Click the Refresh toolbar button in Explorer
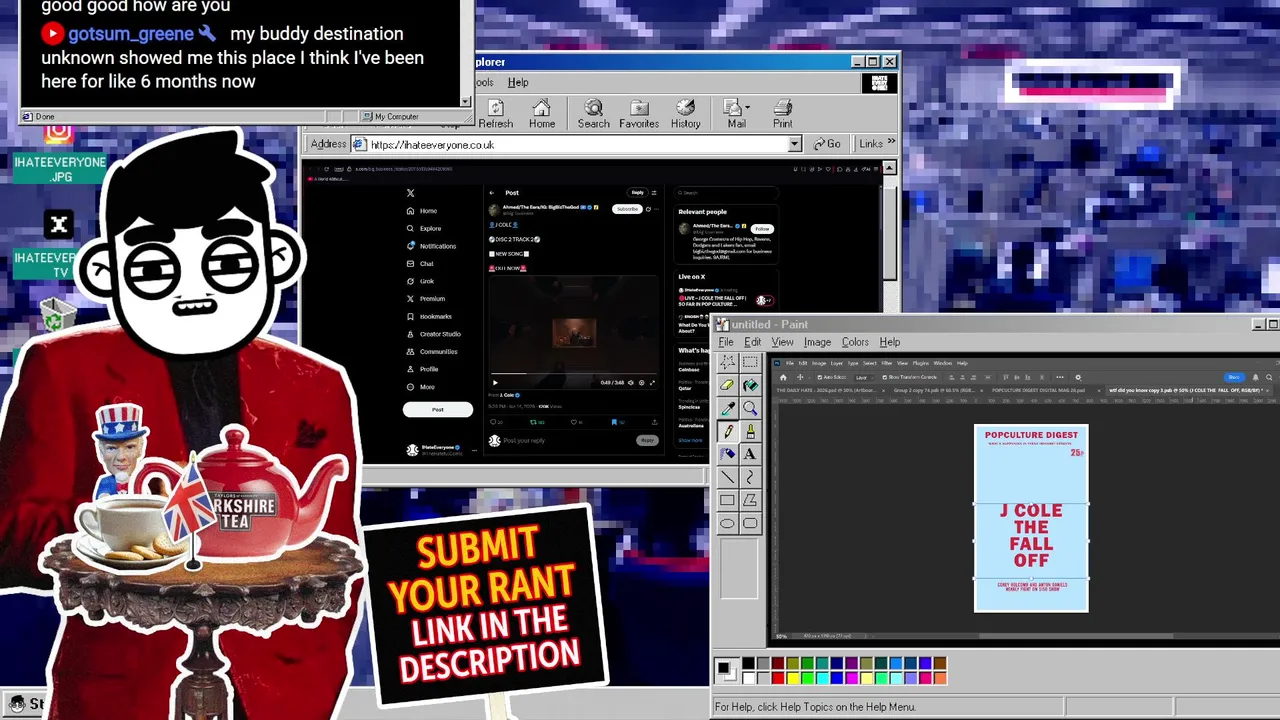Screen dimensions: 1280x720 tap(495, 114)
